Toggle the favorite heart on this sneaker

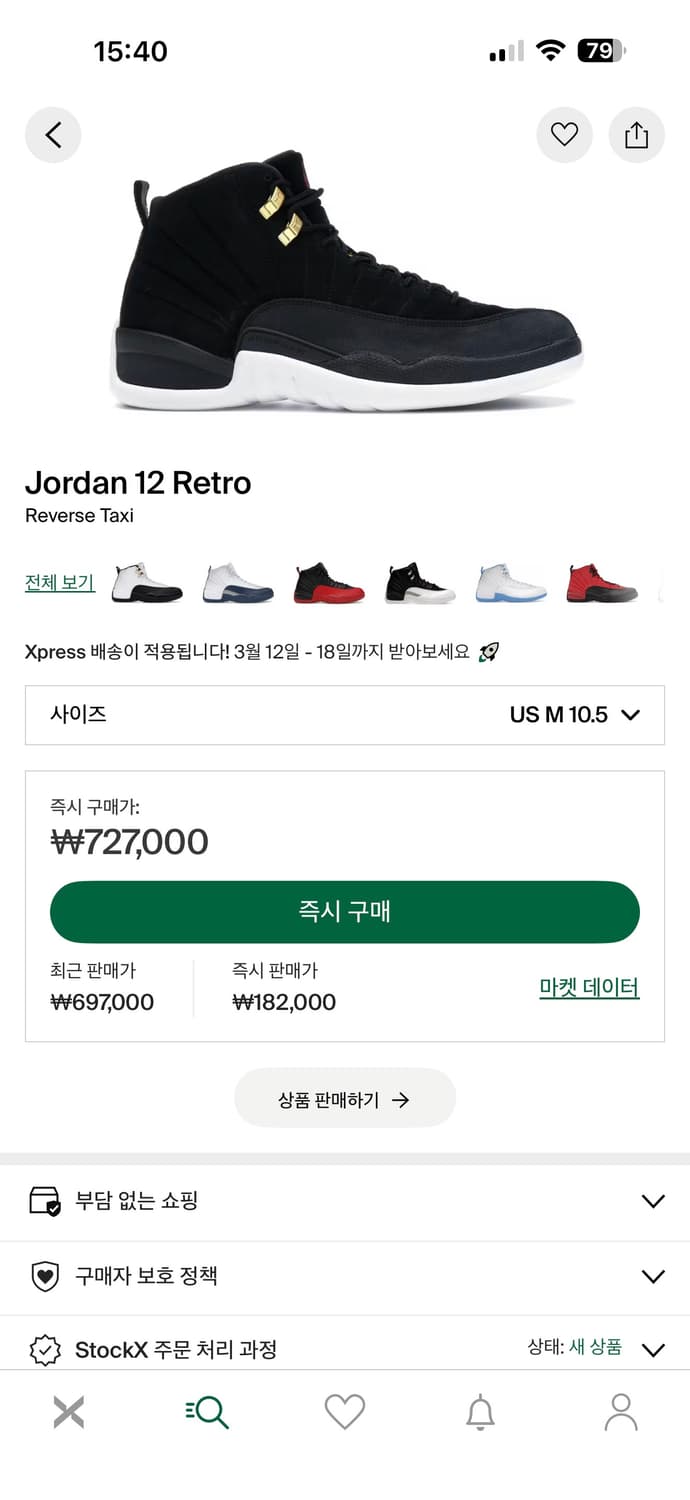tap(564, 135)
